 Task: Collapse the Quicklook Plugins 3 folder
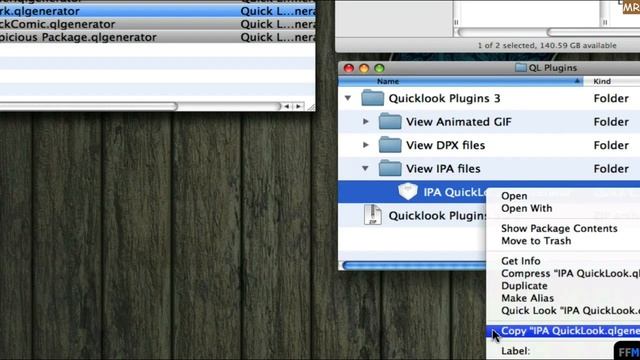click(x=348, y=98)
